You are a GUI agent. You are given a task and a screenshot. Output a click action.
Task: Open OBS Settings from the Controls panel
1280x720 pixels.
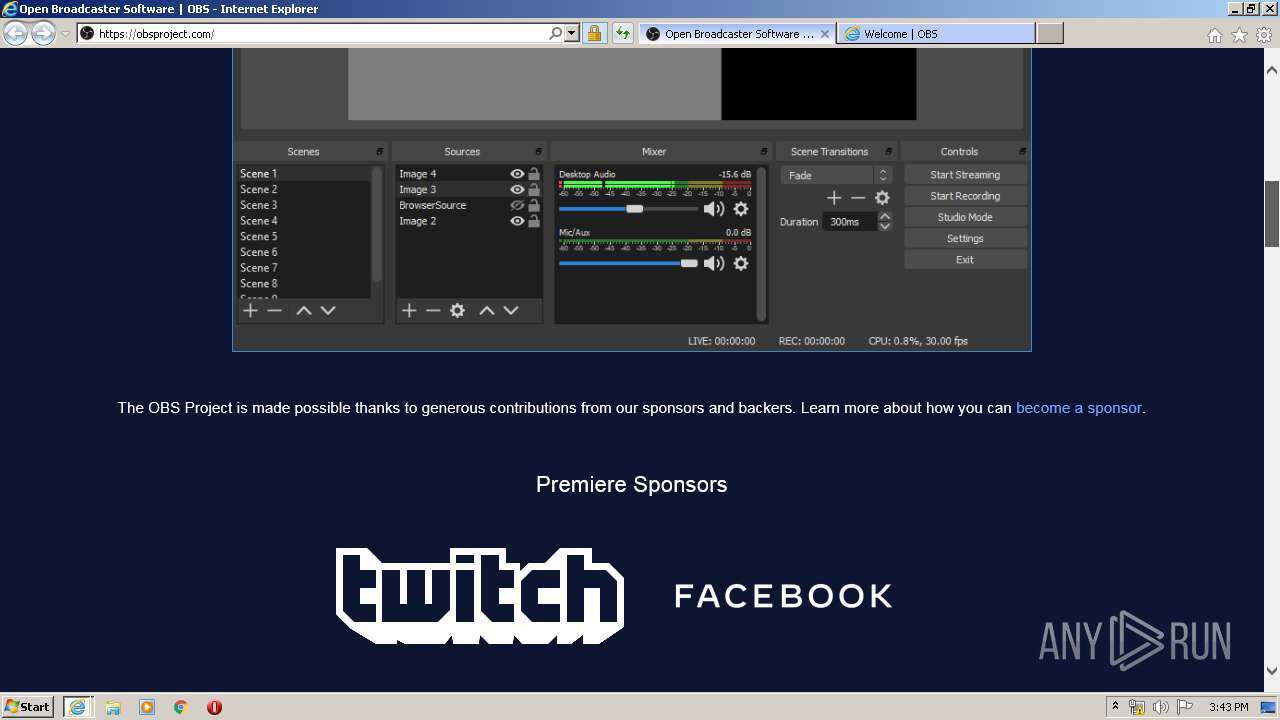click(965, 238)
